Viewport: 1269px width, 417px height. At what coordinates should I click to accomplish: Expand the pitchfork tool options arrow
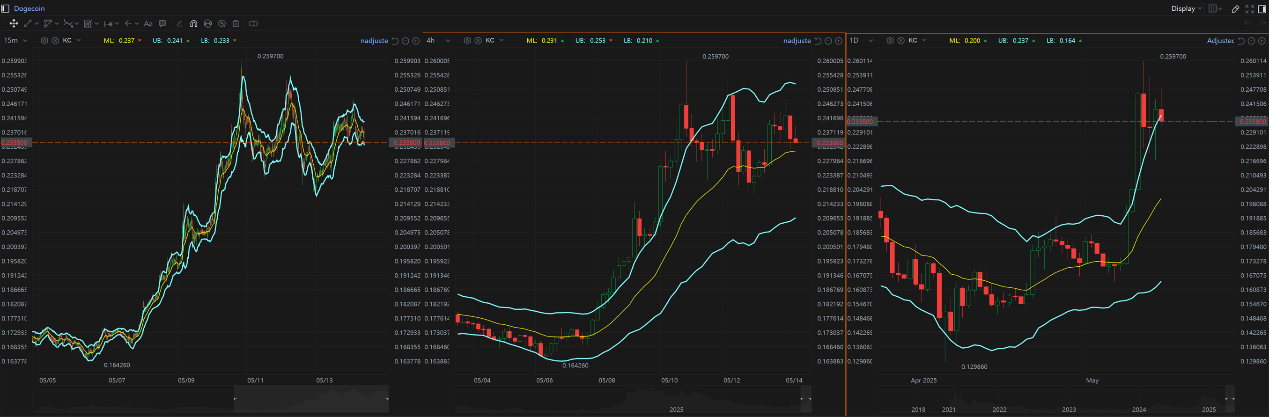click(57, 23)
